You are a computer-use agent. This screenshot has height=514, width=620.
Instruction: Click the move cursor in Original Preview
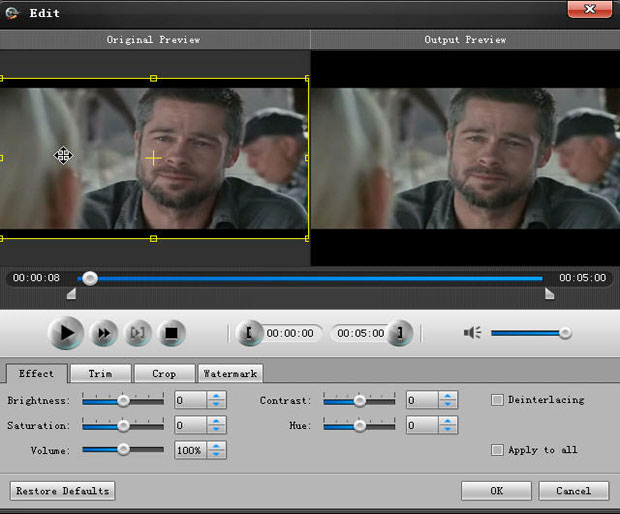pos(63,155)
